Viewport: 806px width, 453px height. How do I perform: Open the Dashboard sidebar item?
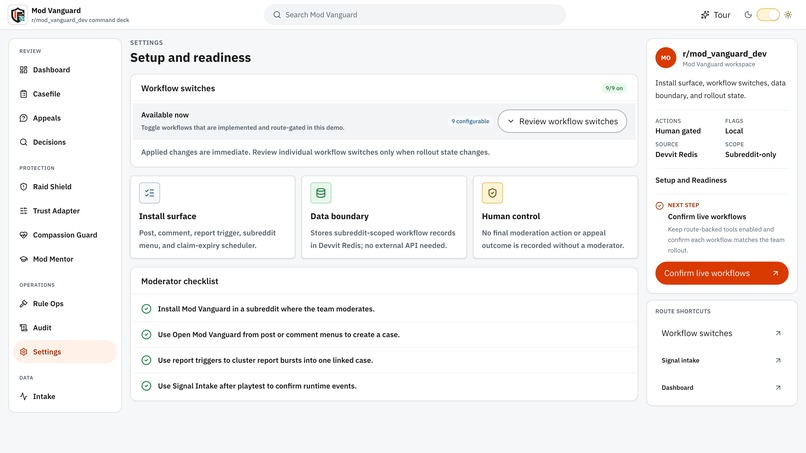click(65, 70)
